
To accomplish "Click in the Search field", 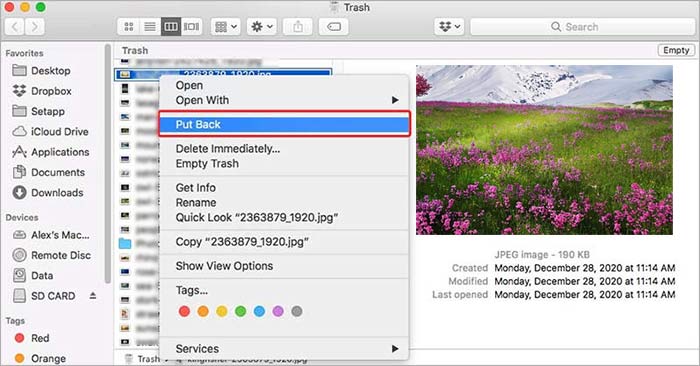I will tap(583, 27).
